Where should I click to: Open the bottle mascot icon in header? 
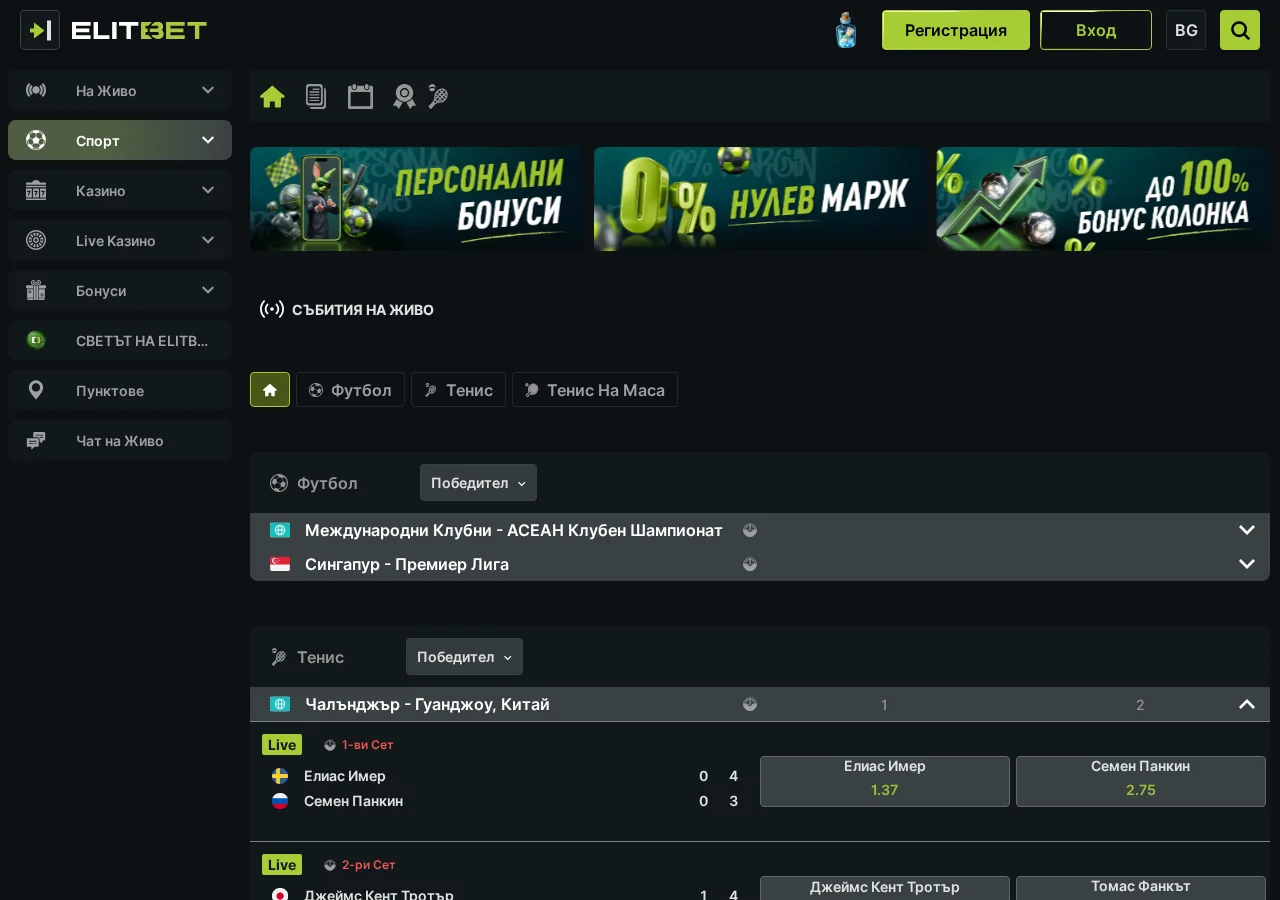point(846,30)
